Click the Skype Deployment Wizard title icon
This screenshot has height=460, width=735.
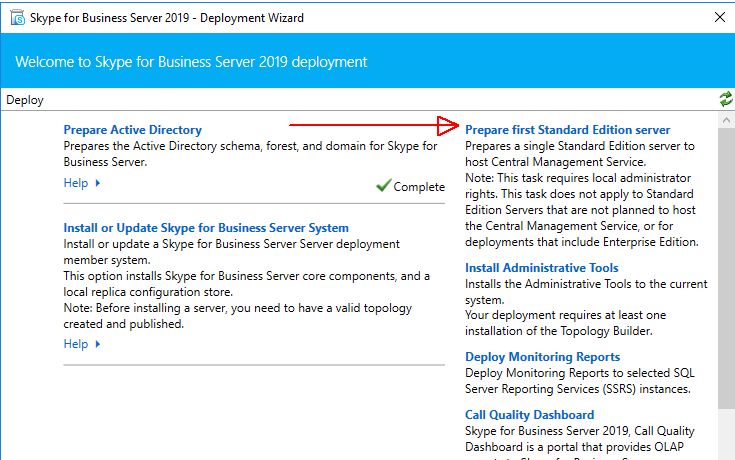pyautogui.click(x=17, y=18)
